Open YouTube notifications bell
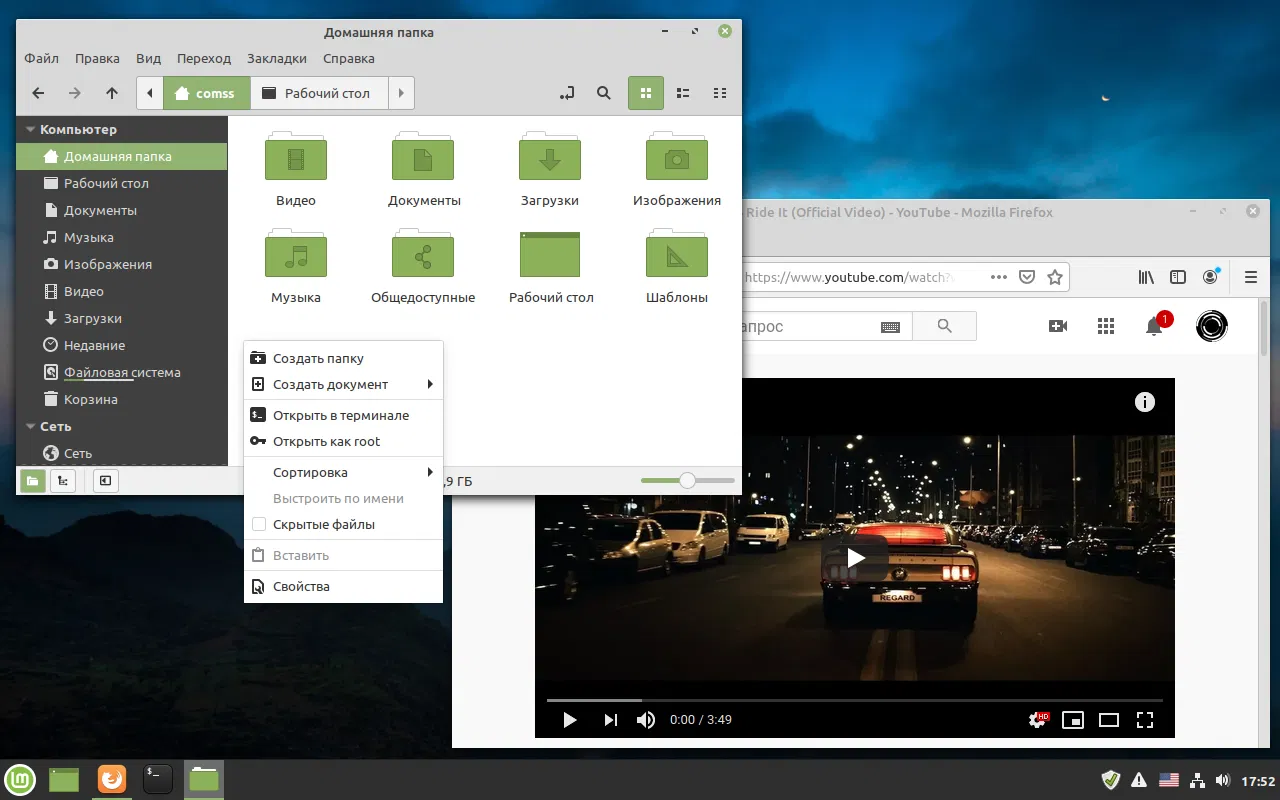 click(x=1153, y=326)
